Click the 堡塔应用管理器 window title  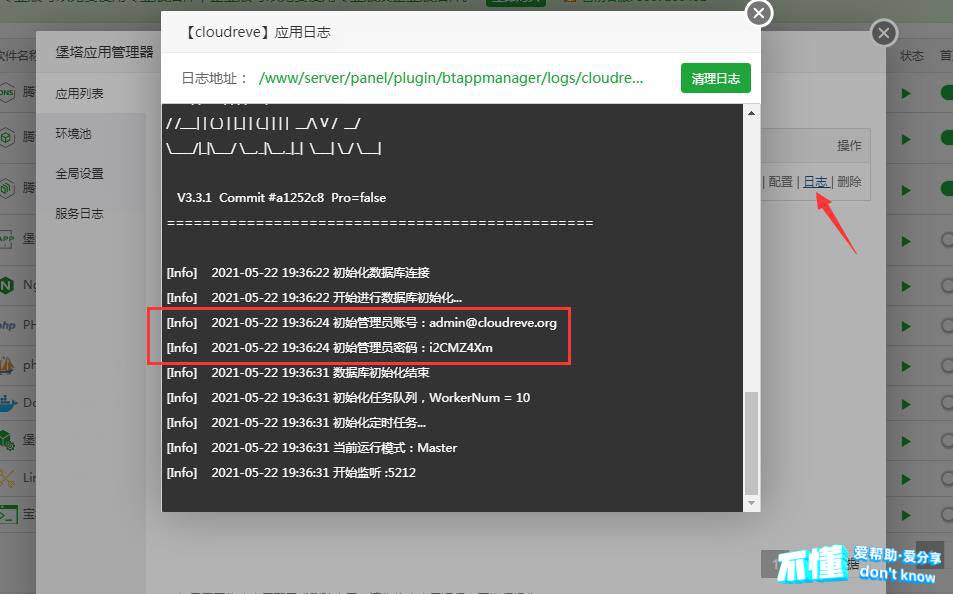(x=105, y=52)
